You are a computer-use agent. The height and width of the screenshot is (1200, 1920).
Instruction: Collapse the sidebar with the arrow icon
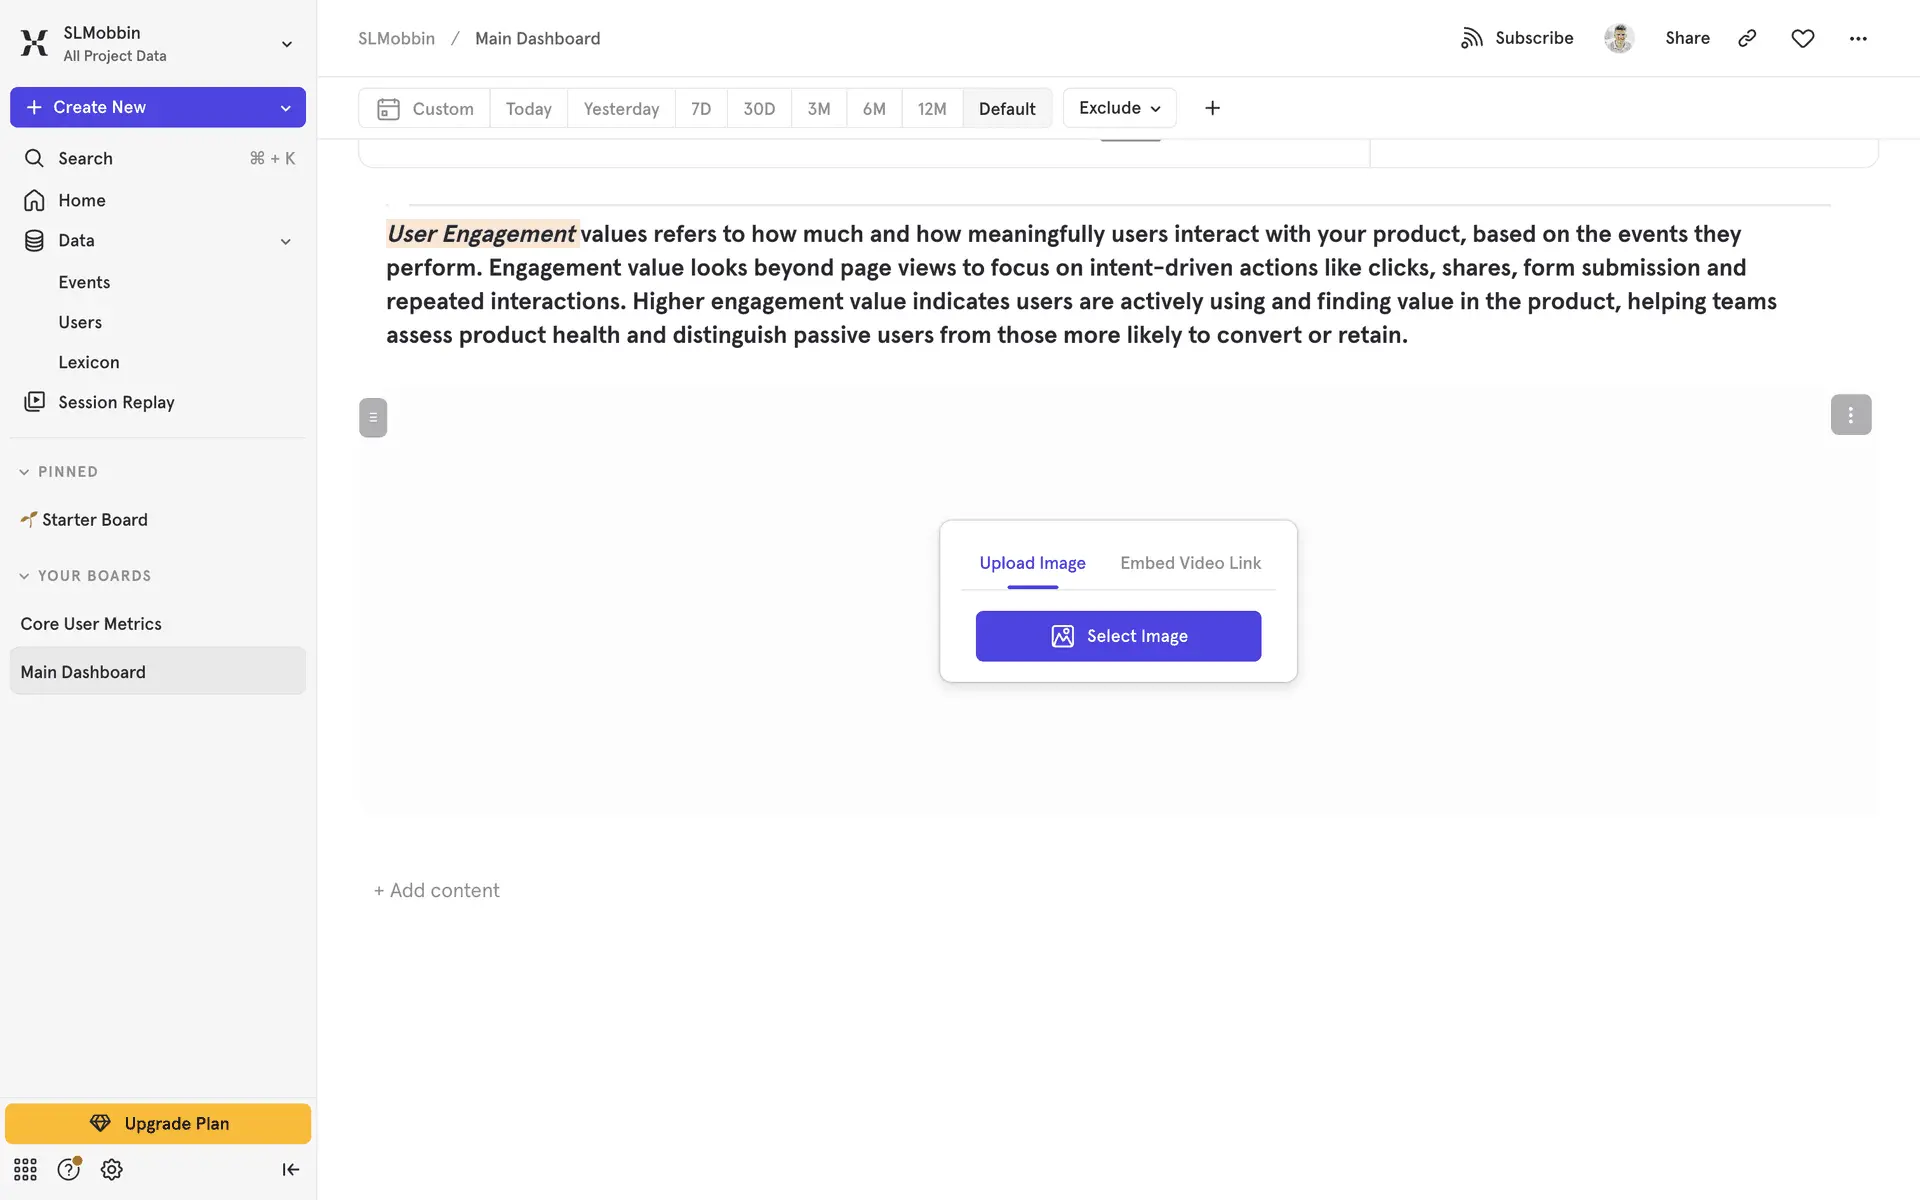[x=290, y=1169]
